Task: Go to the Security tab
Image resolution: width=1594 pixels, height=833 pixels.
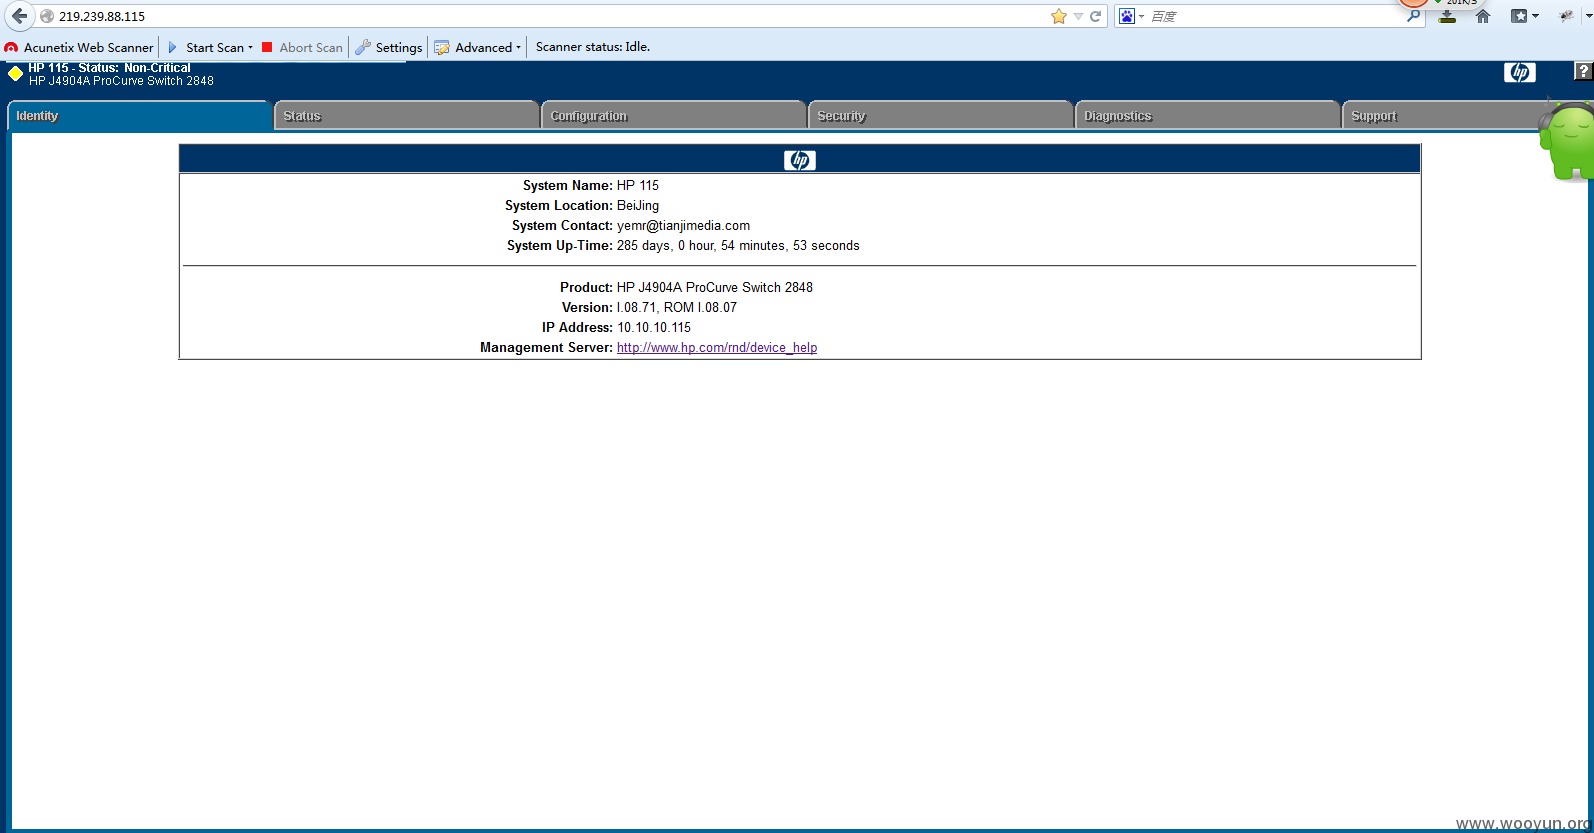Action: pos(941,116)
